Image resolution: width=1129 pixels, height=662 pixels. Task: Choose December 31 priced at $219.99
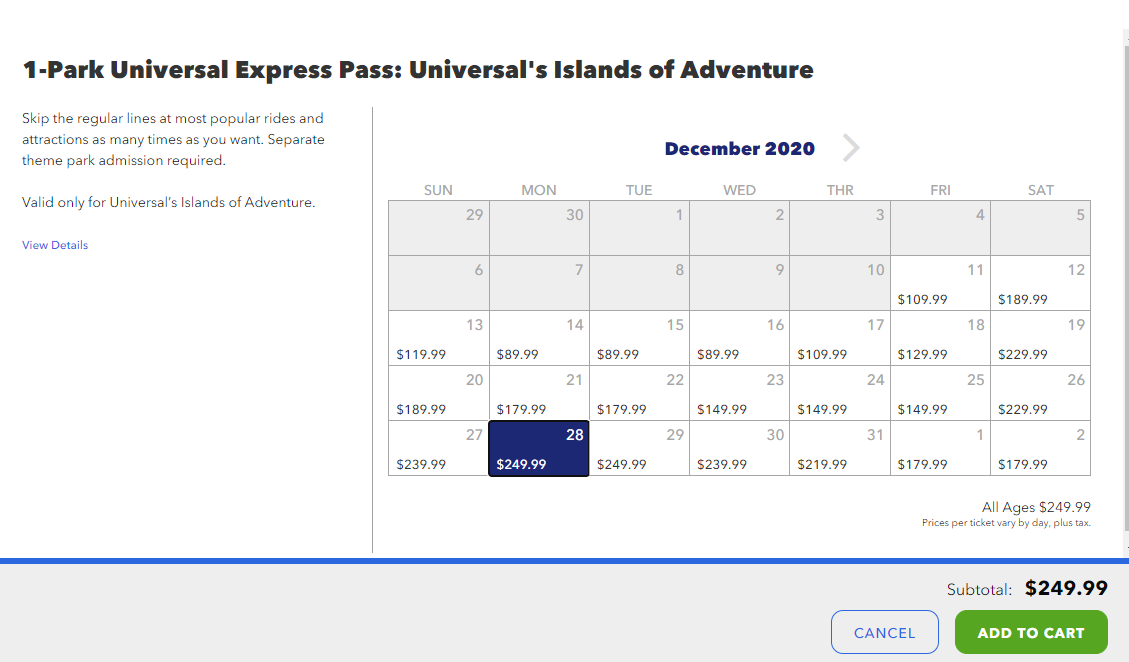coord(840,448)
